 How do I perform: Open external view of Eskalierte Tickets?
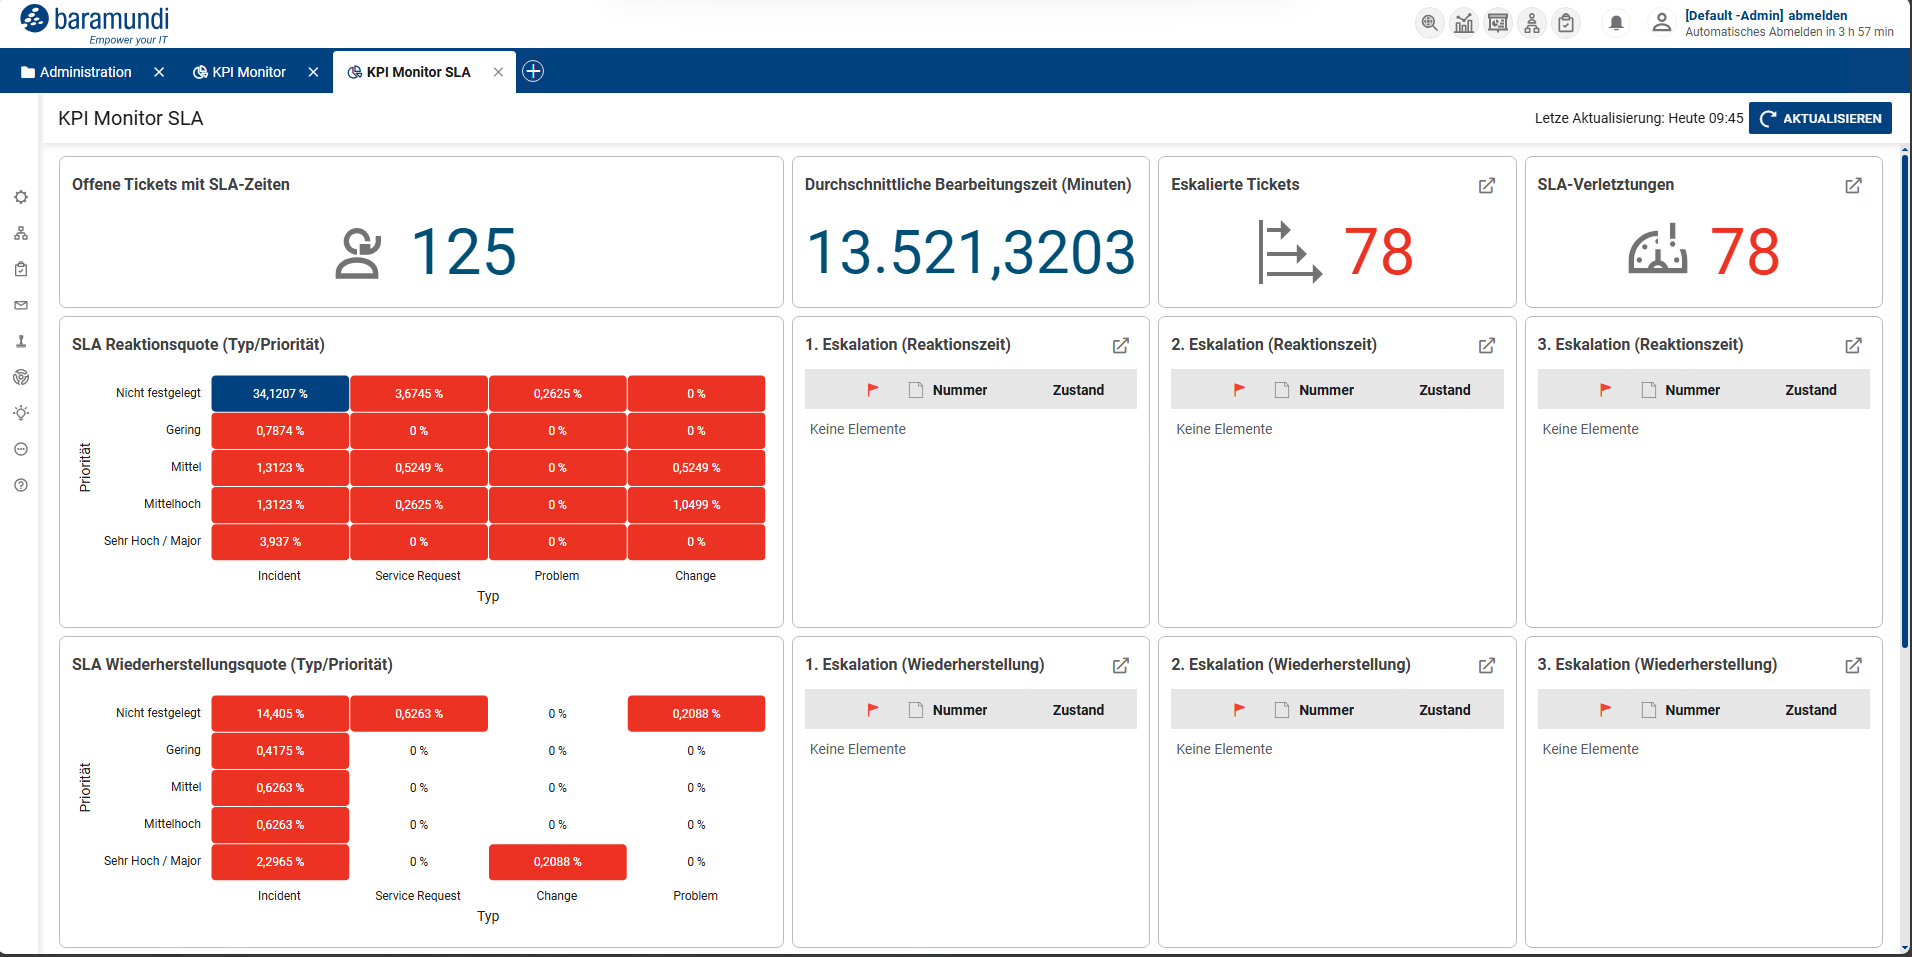click(1487, 185)
